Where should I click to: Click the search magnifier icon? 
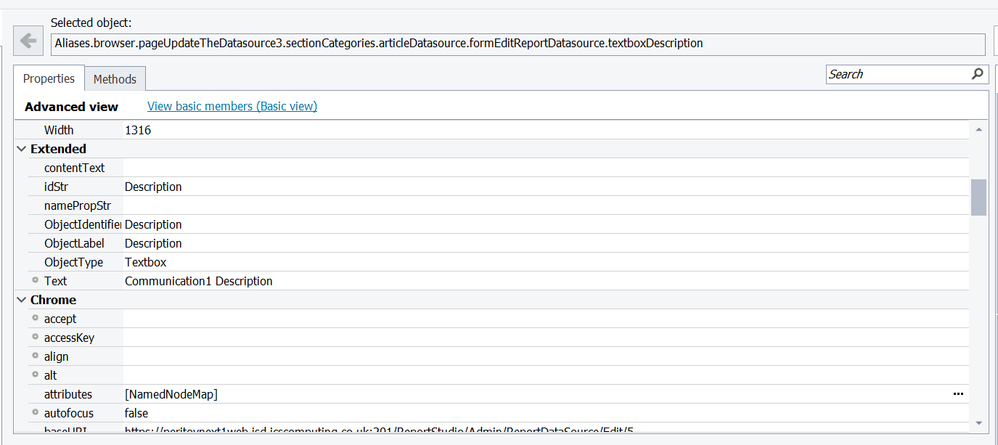pyautogui.click(x=977, y=74)
